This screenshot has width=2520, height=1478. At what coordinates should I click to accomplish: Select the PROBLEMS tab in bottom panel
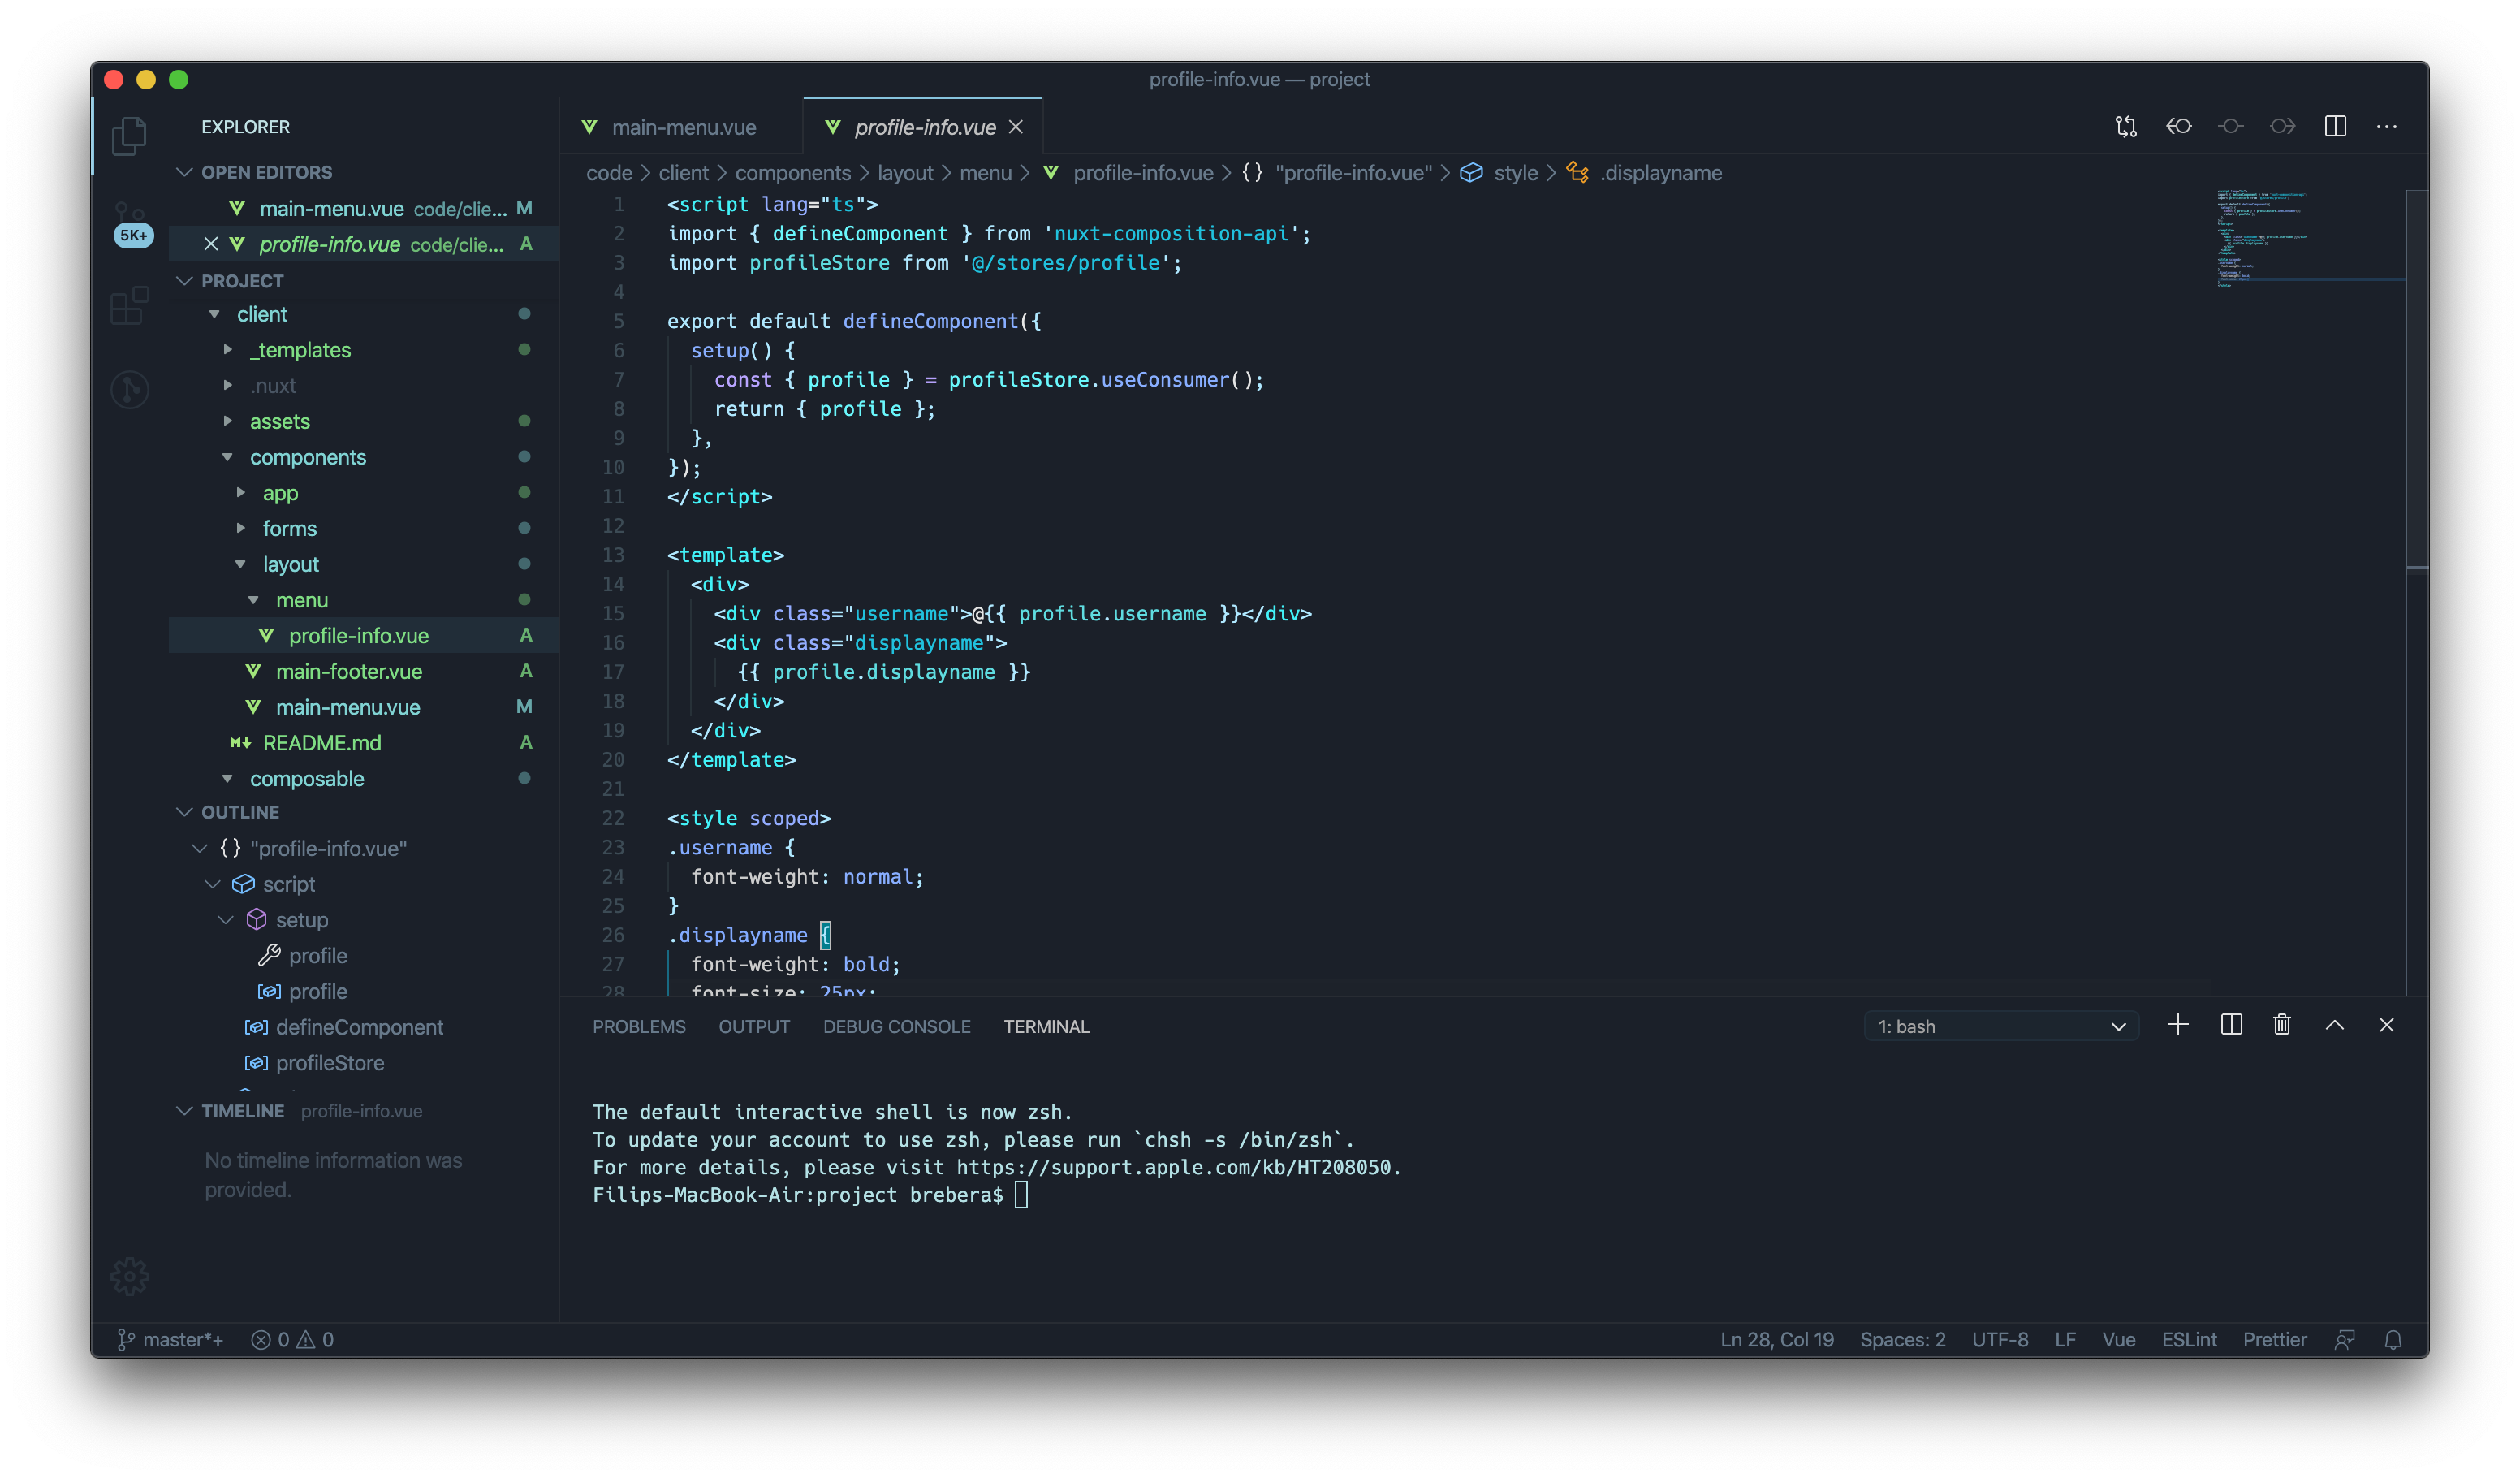[638, 1026]
